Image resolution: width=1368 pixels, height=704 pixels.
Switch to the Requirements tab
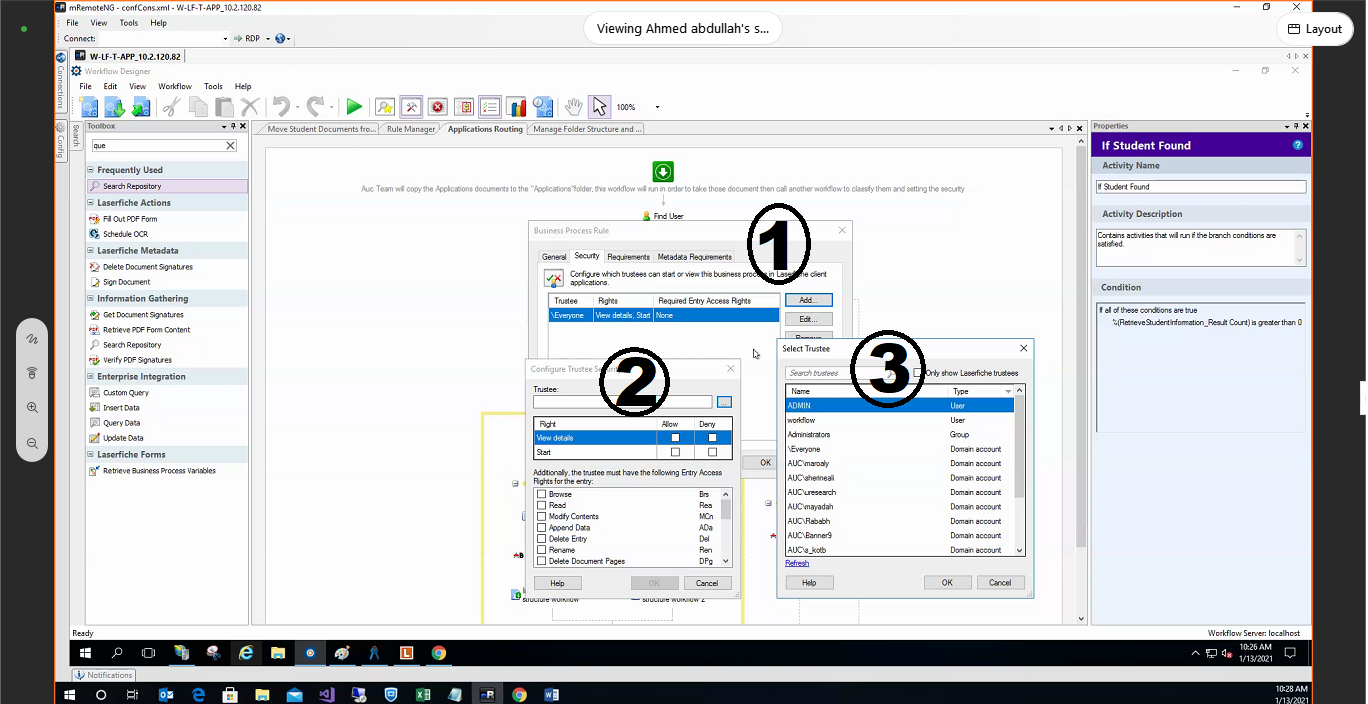point(628,257)
